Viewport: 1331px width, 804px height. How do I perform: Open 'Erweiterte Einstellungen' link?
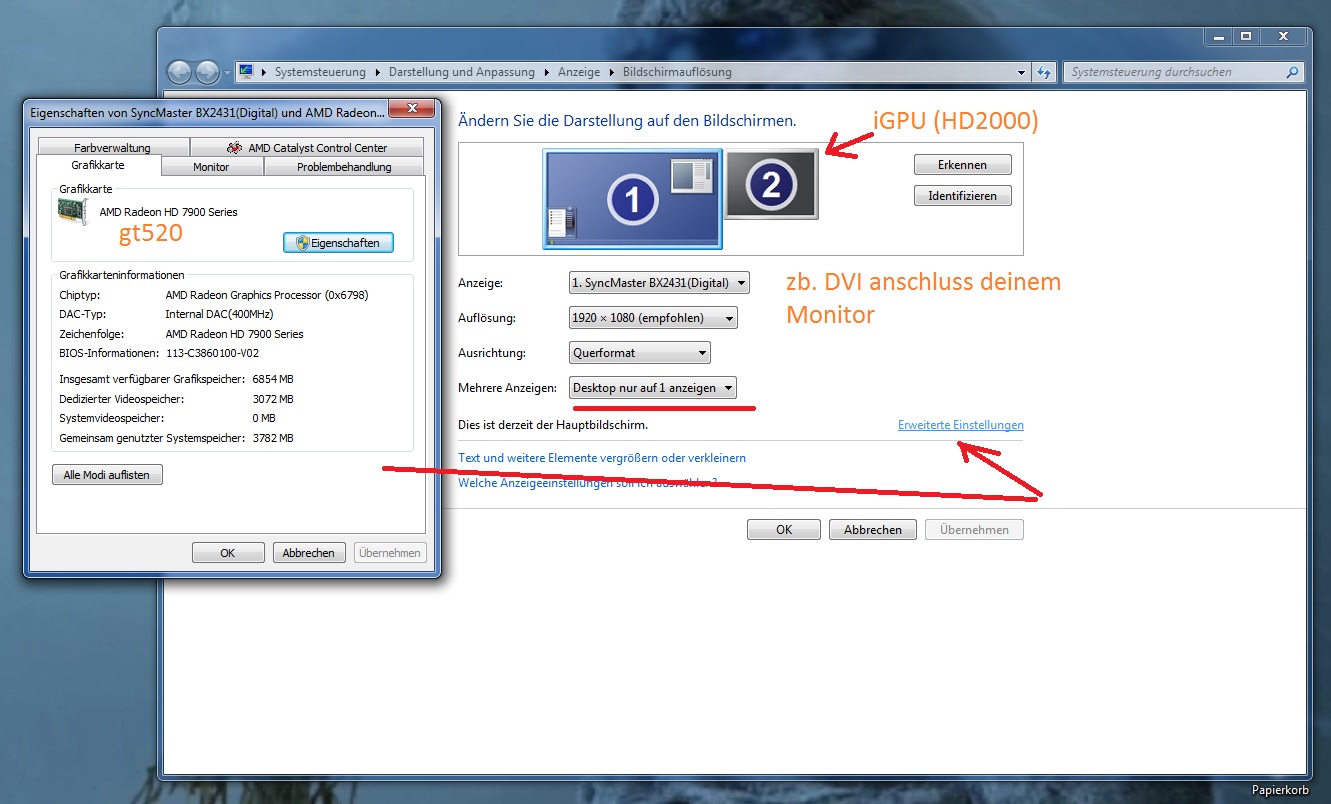(x=960, y=425)
